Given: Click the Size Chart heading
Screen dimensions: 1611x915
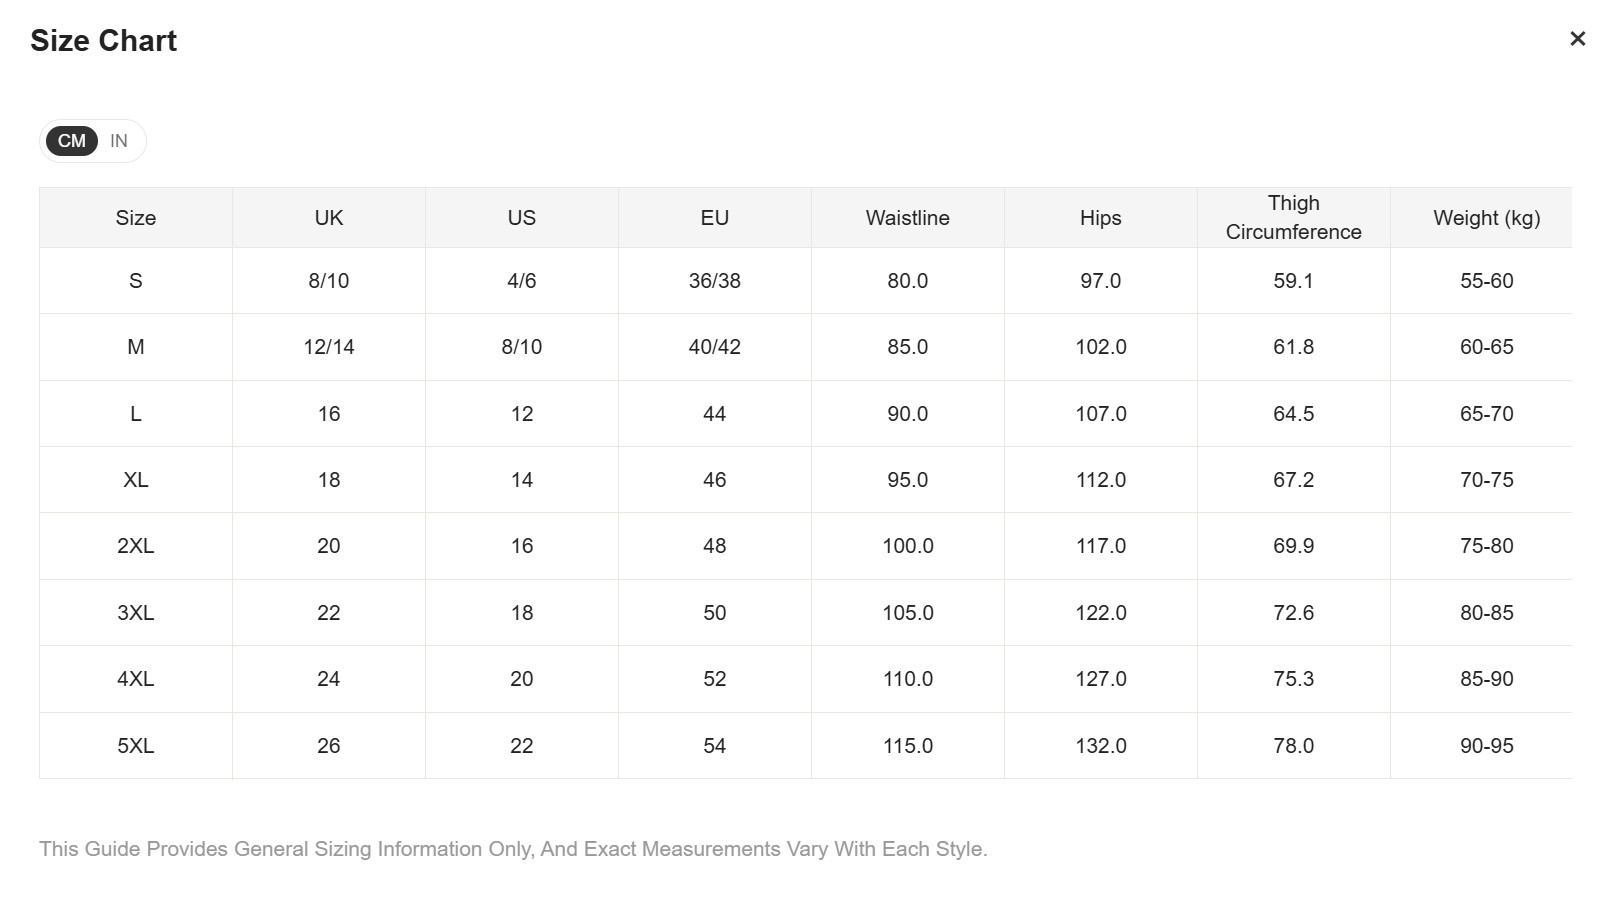Looking at the screenshot, I should (104, 41).
